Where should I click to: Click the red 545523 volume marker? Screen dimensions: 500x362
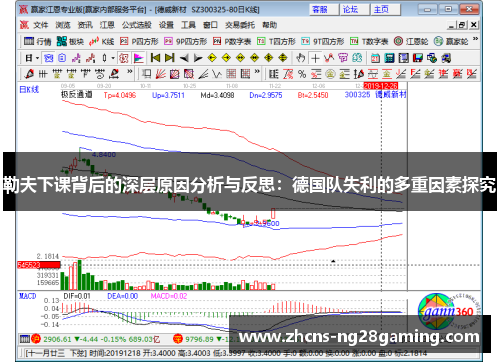pos(39,265)
